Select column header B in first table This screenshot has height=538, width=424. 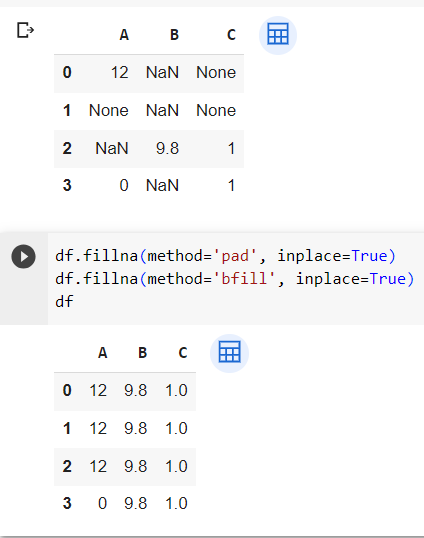(x=174, y=35)
